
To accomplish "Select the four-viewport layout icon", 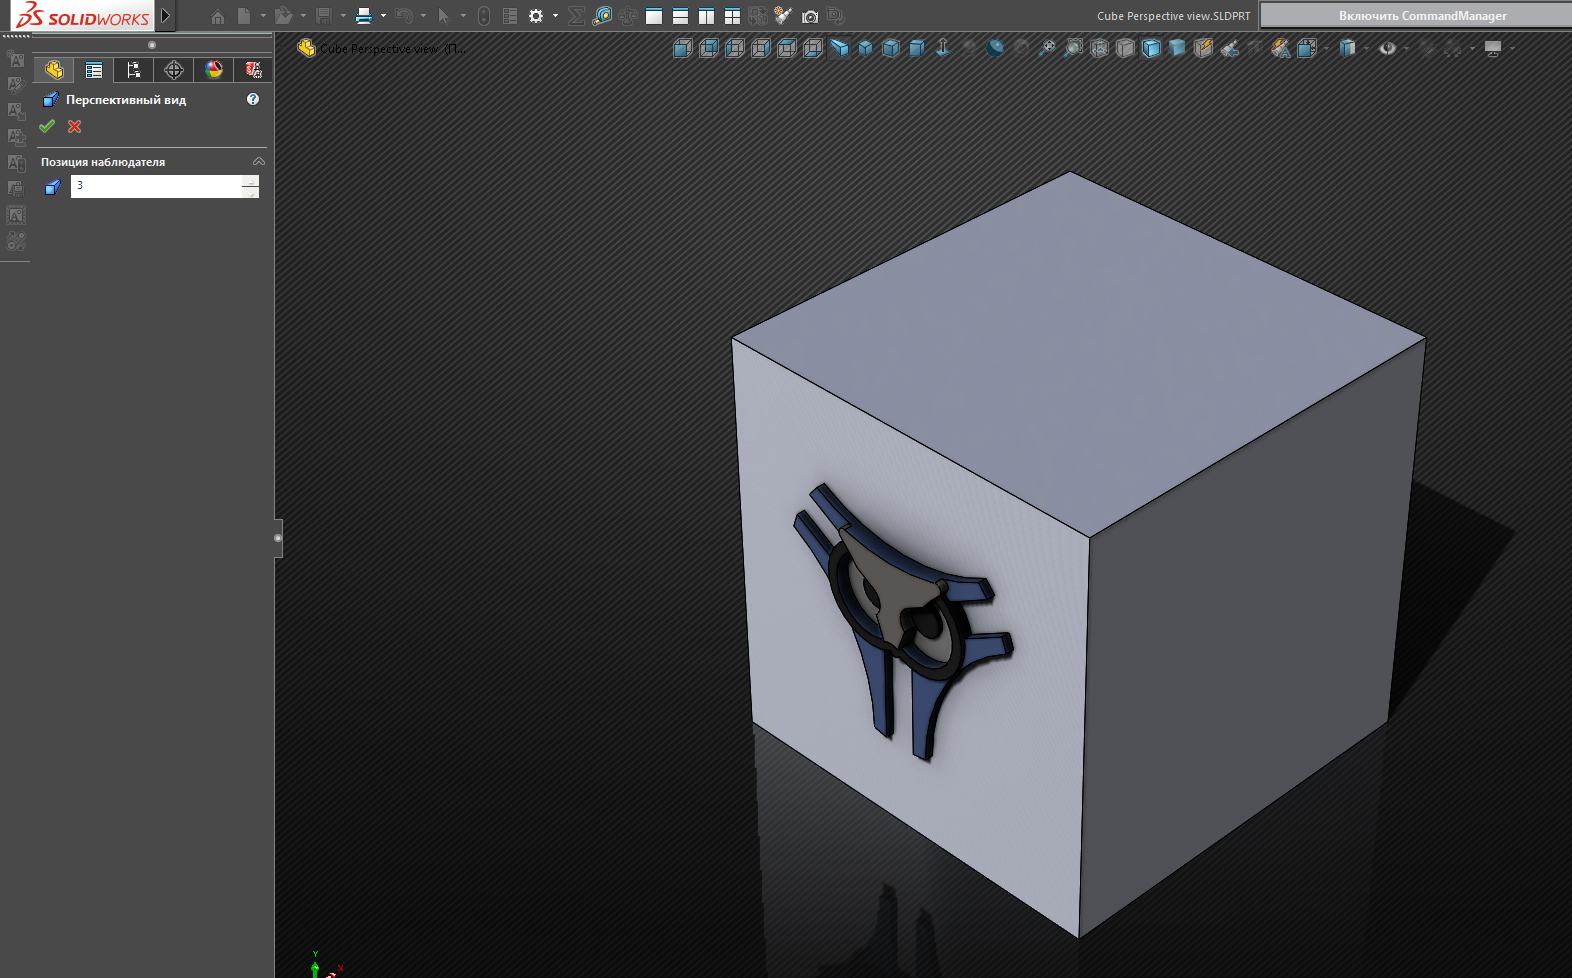I will coord(732,16).
